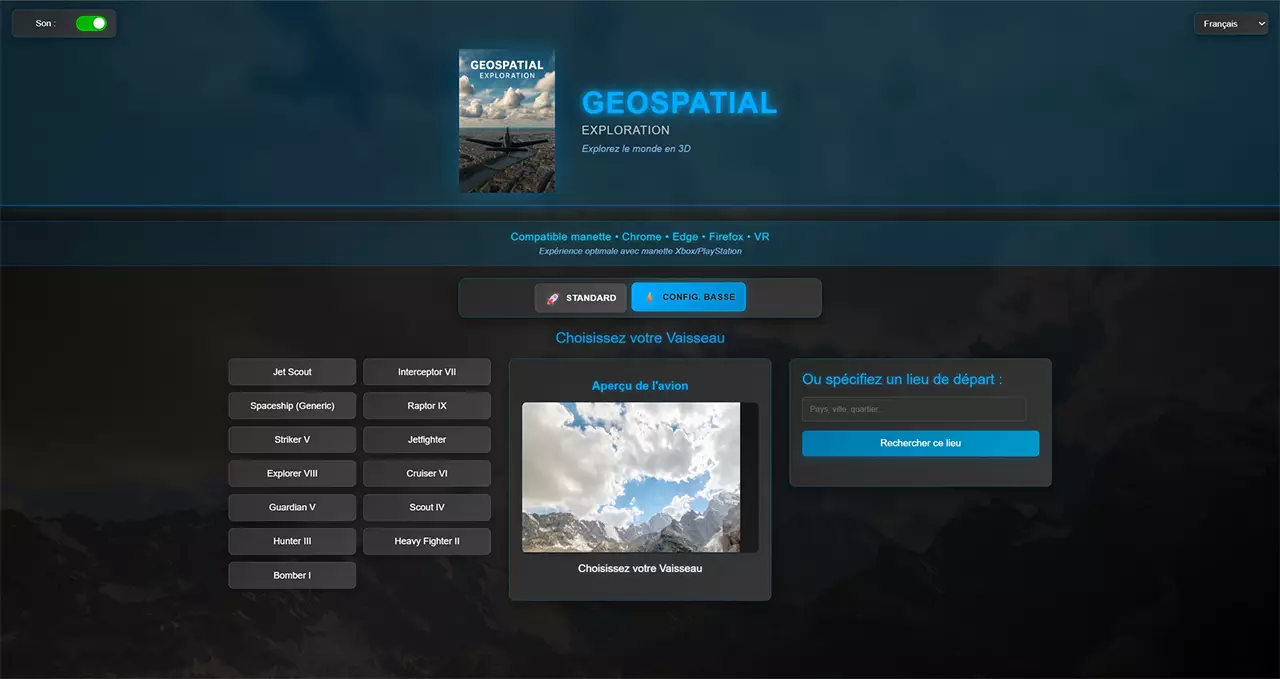Click the Geospatial Exploration logo image

(506, 120)
